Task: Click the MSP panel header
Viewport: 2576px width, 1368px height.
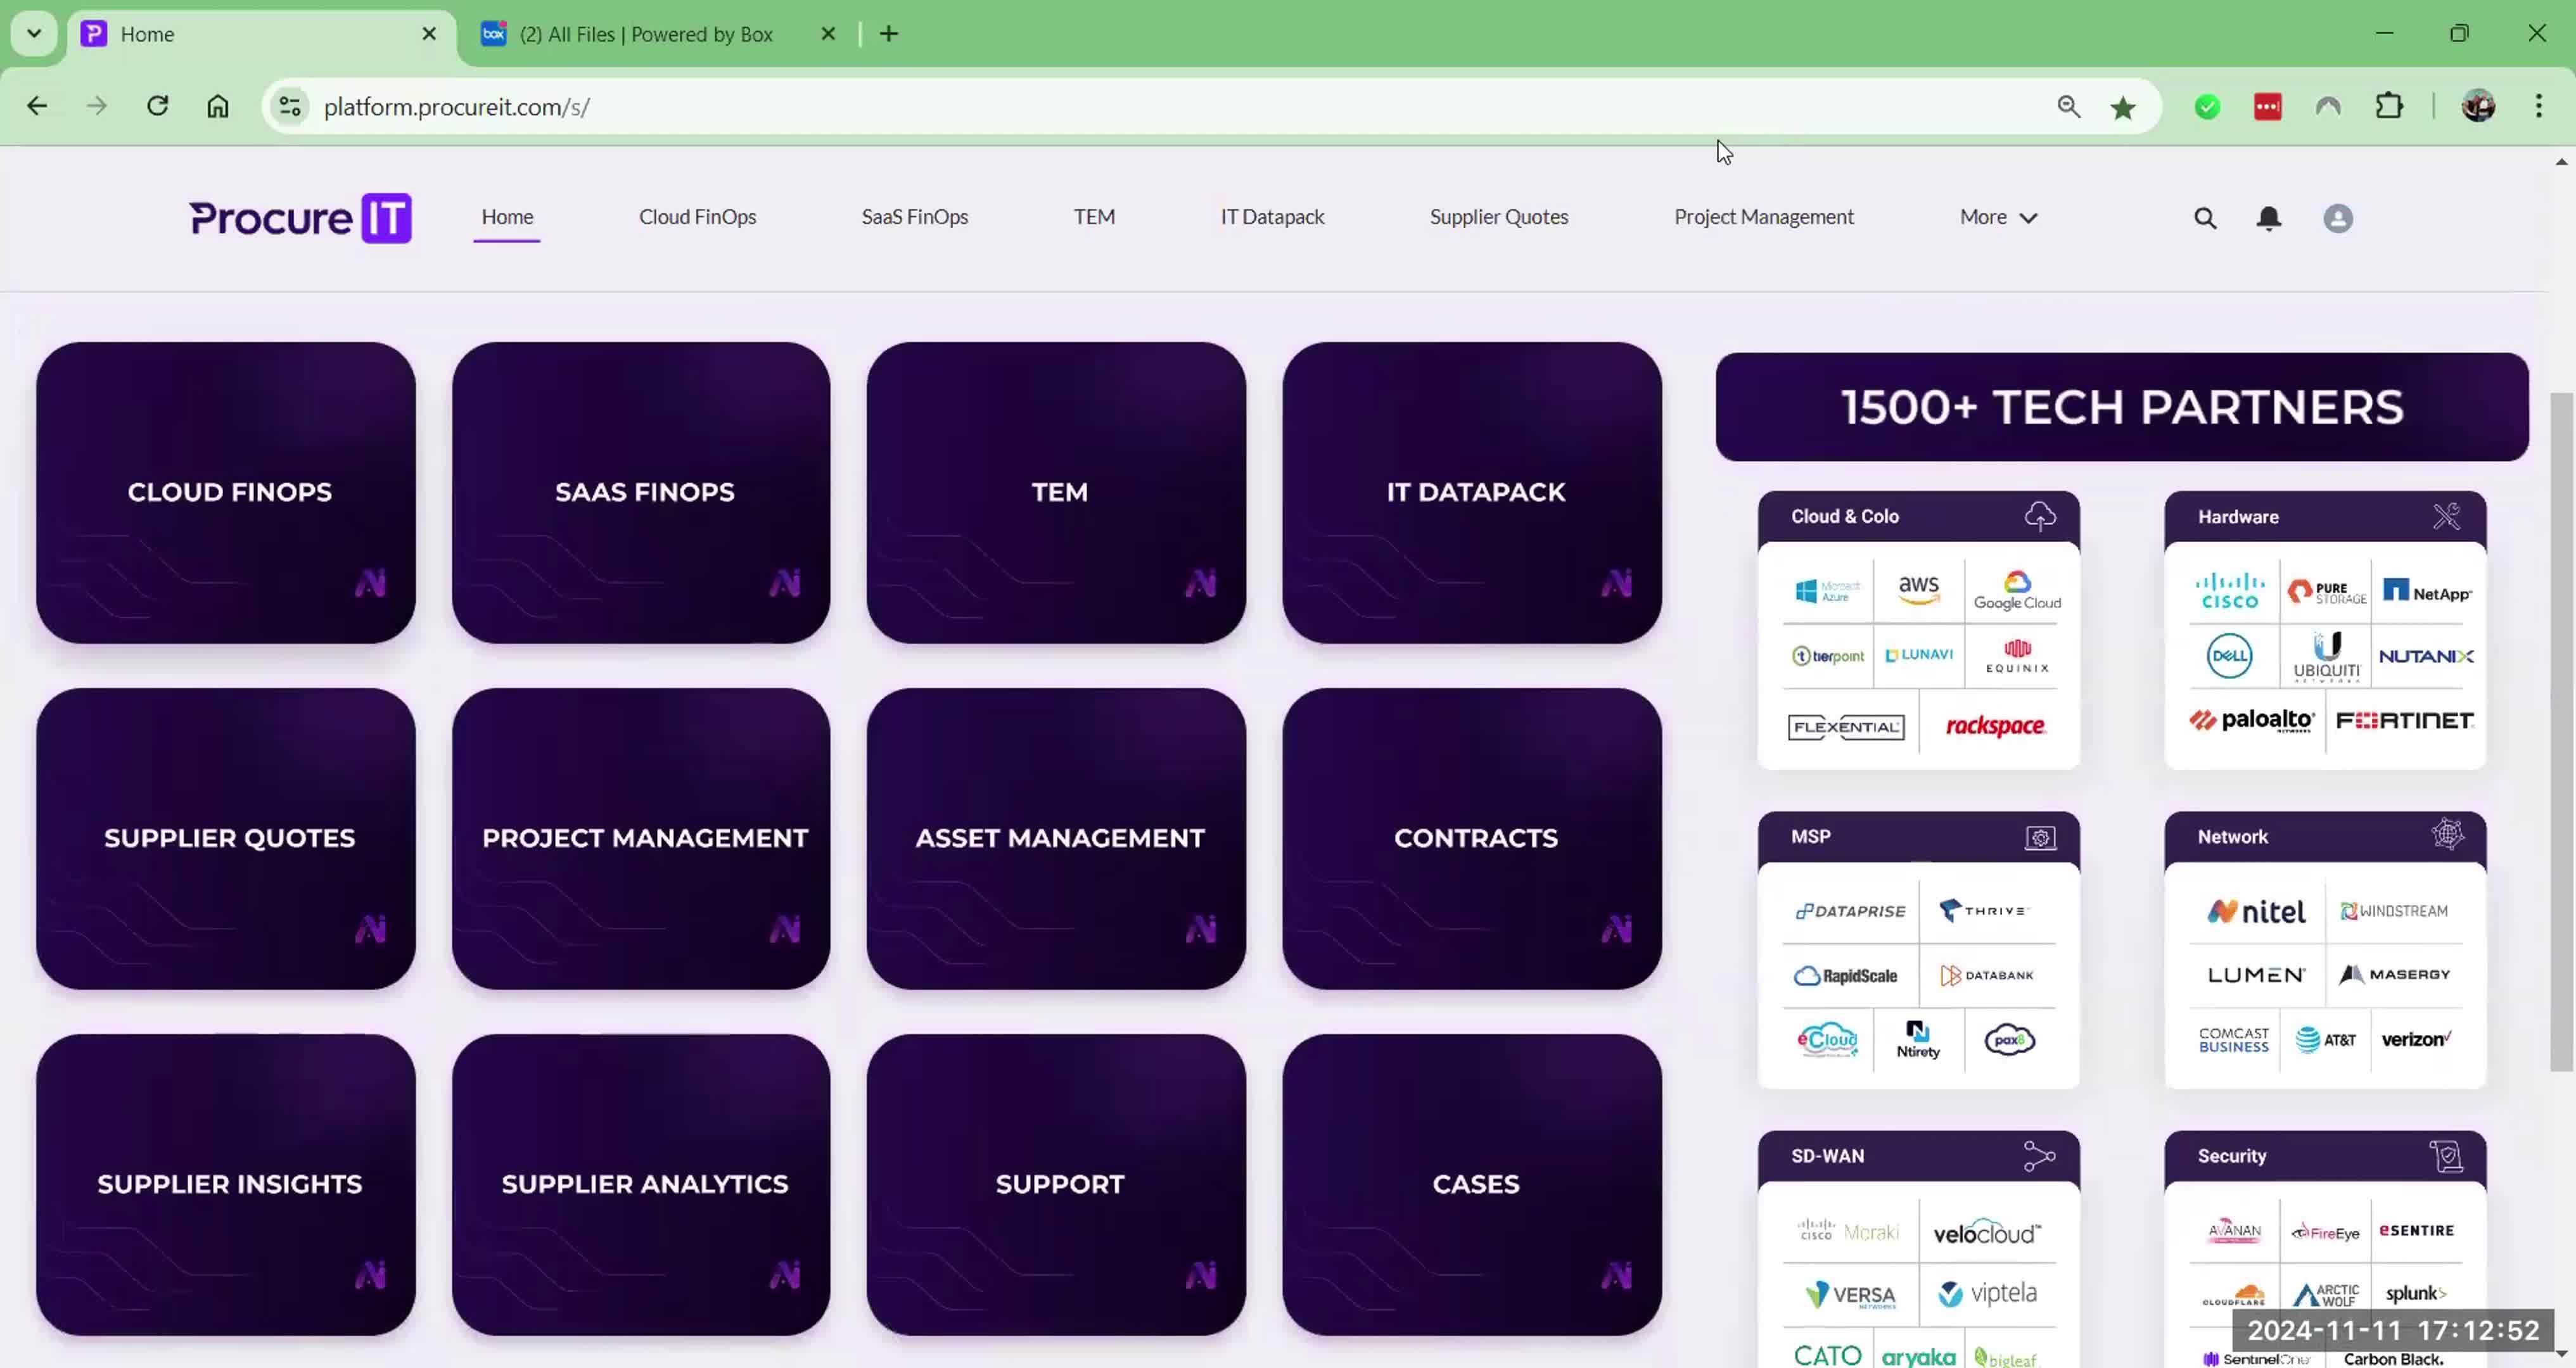Action: coord(1918,837)
